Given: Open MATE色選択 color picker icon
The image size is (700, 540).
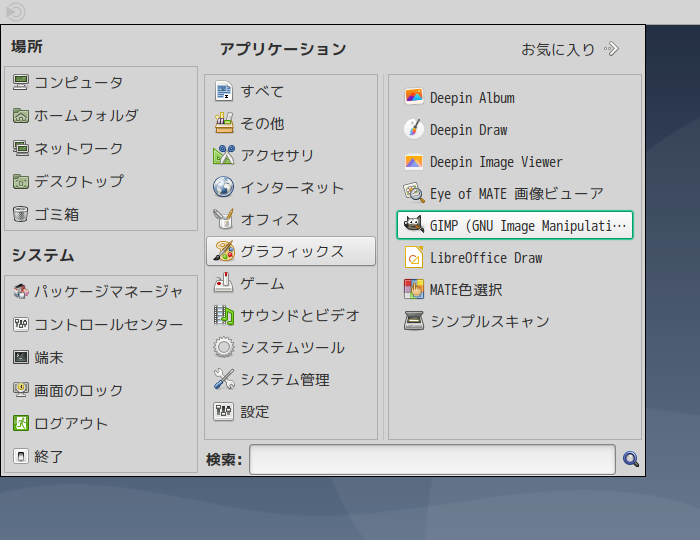Looking at the screenshot, I should [x=414, y=289].
